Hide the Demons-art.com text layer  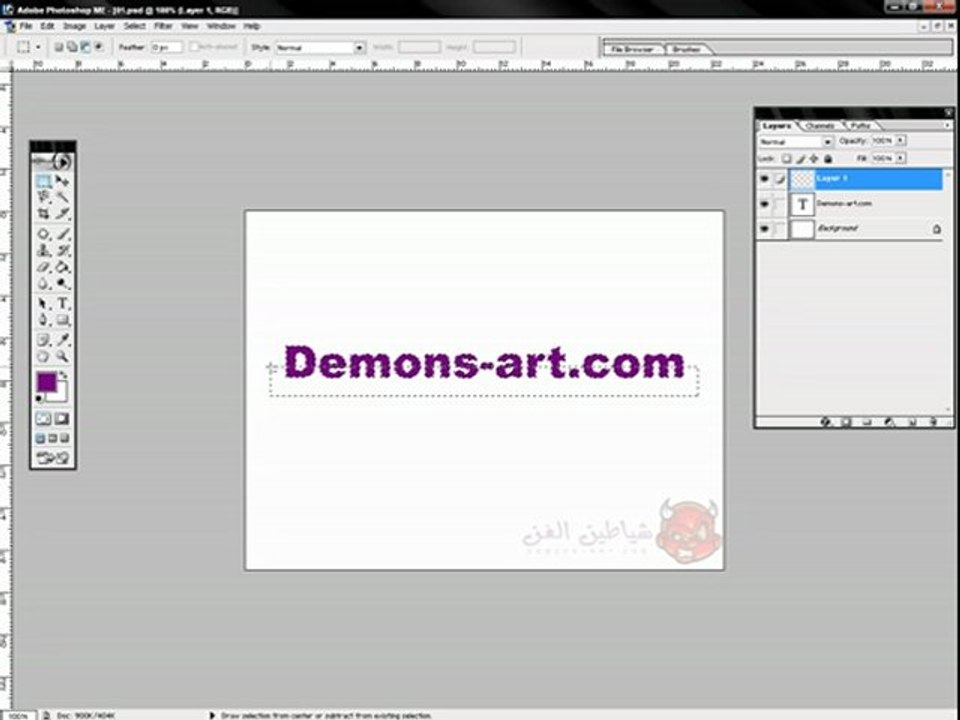pyautogui.click(x=764, y=204)
